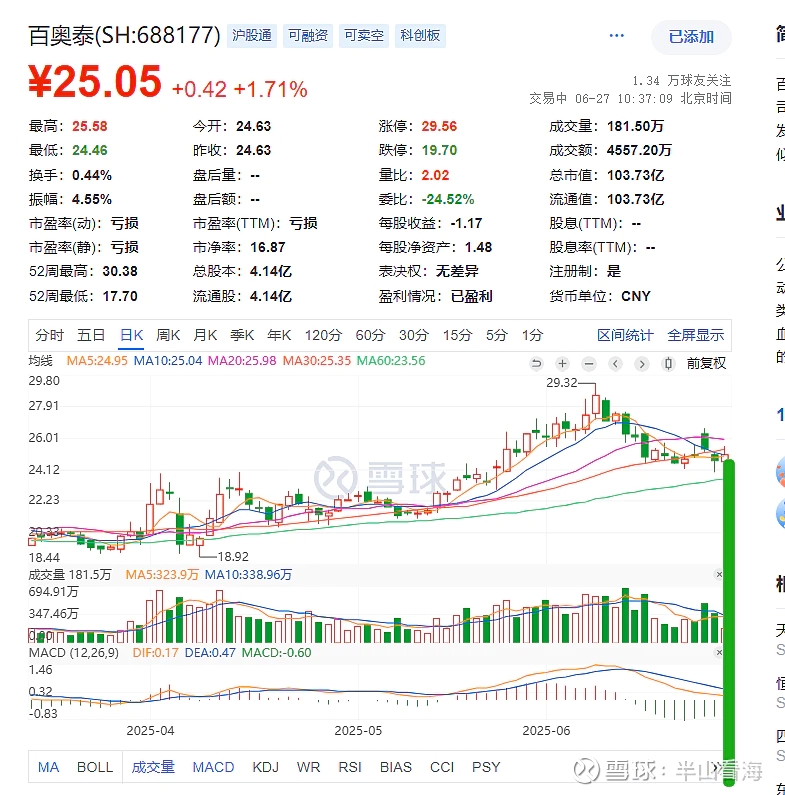Toggle the MA main indicator
The width and height of the screenshot is (785, 795).
pos(48,767)
